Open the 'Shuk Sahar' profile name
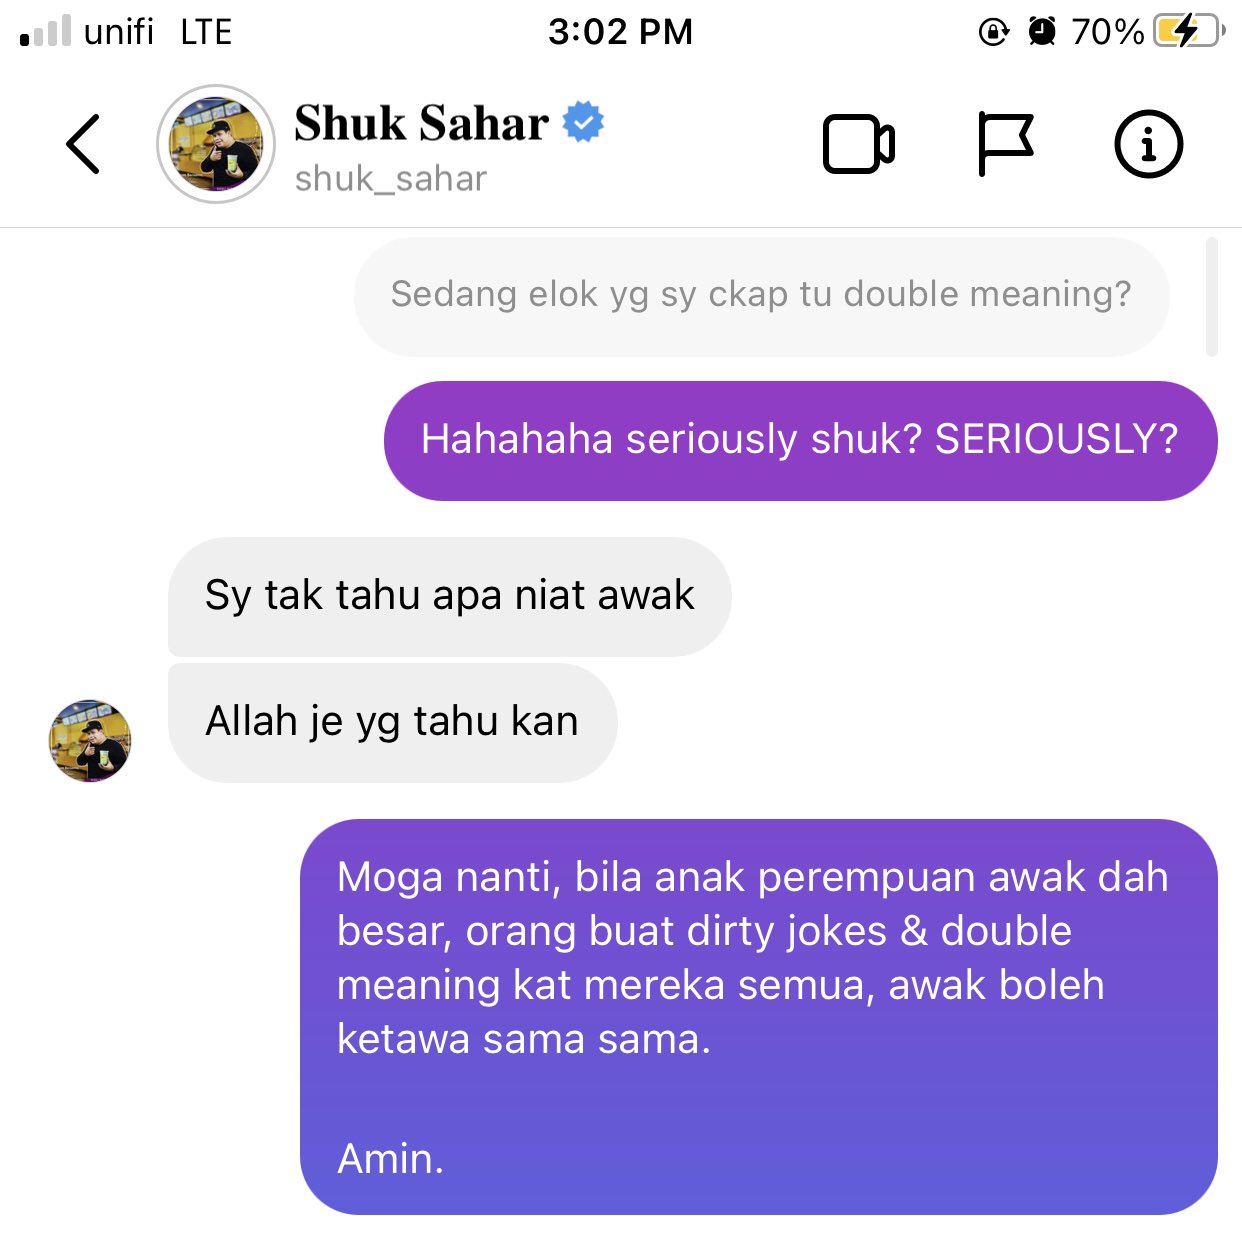1242x1239 pixels. click(x=421, y=123)
